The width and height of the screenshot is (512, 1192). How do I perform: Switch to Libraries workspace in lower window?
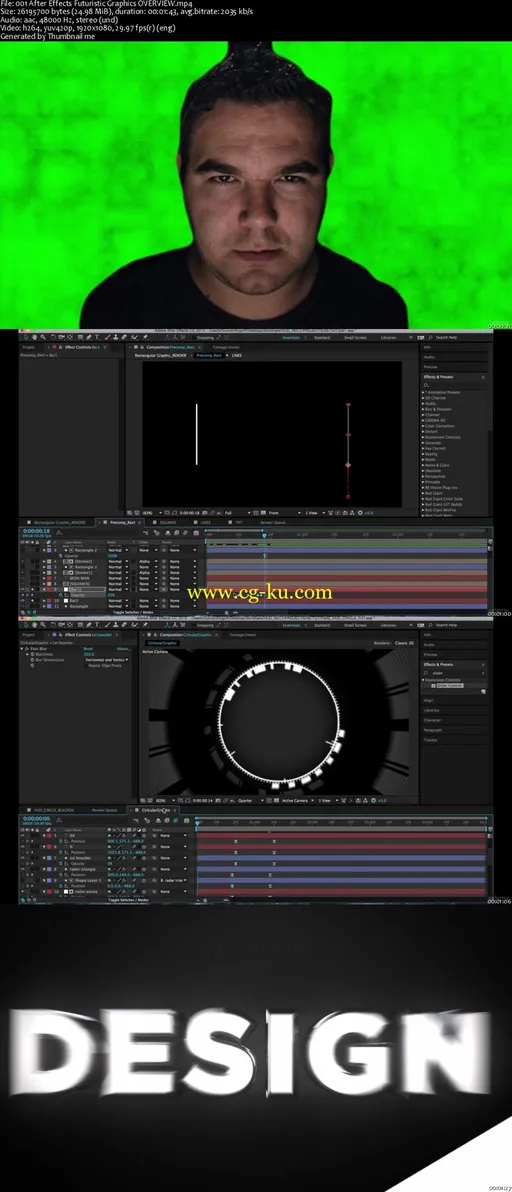pos(388,625)
